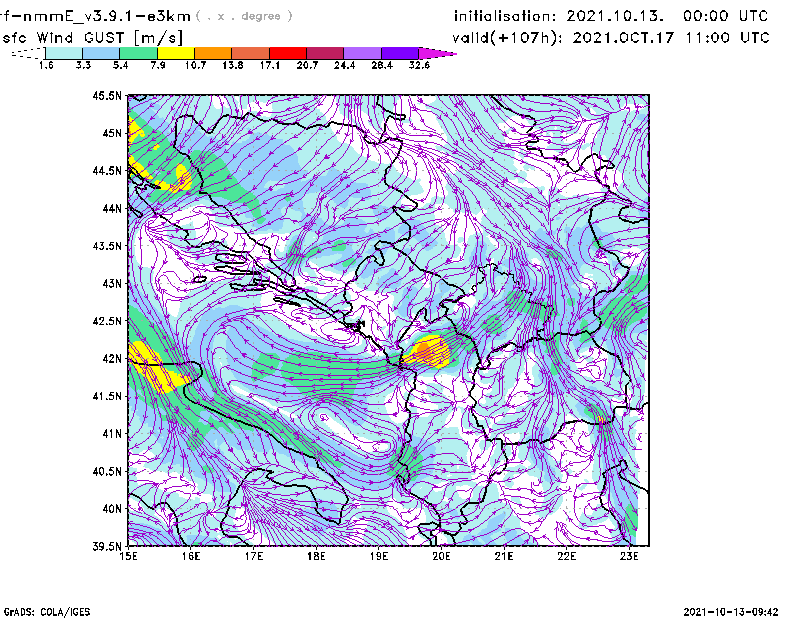
Task: Click the initialisation date line text
Action: 610,16
